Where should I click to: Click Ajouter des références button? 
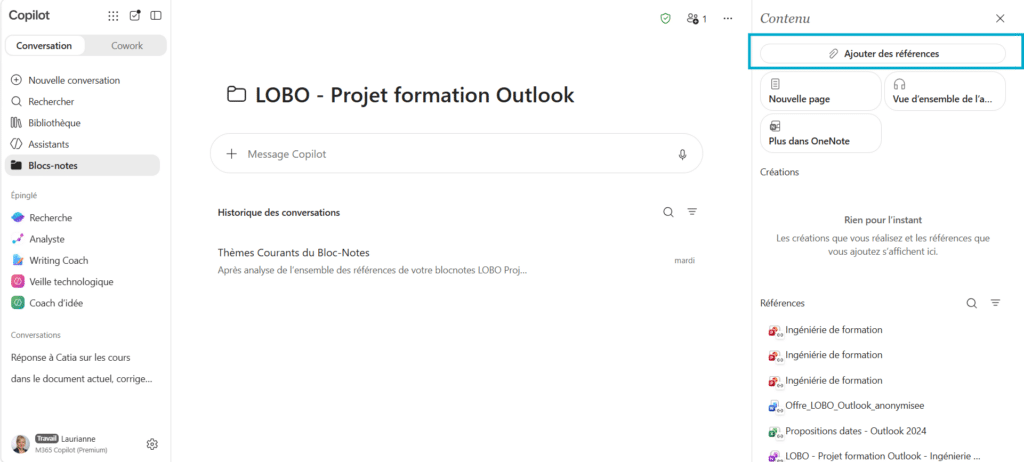[883, 54]
